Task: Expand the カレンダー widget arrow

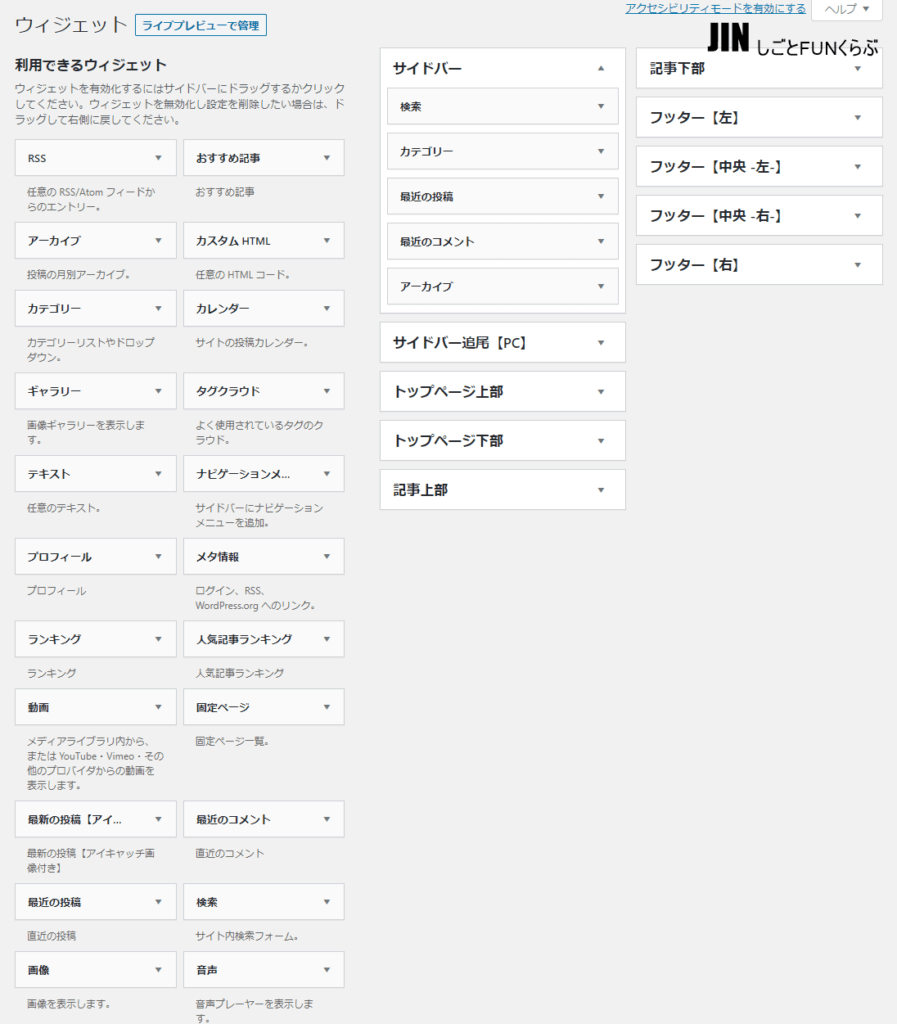Action: click(x=326, y=308)
